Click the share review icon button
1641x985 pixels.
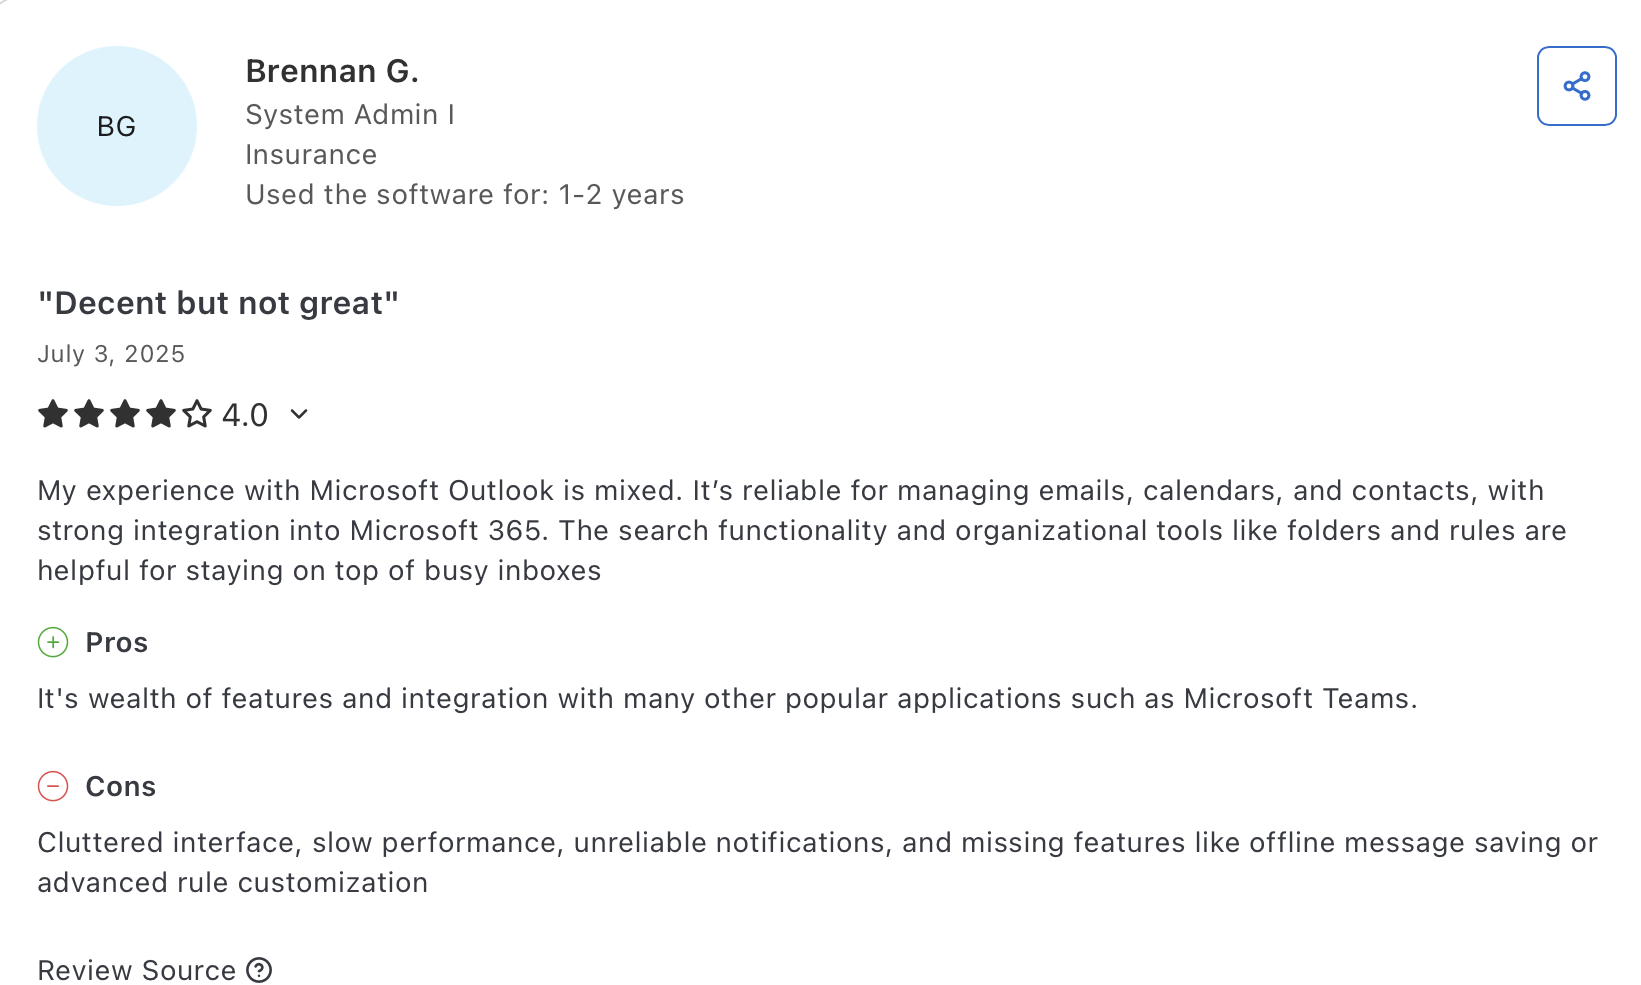[1576, 86]
